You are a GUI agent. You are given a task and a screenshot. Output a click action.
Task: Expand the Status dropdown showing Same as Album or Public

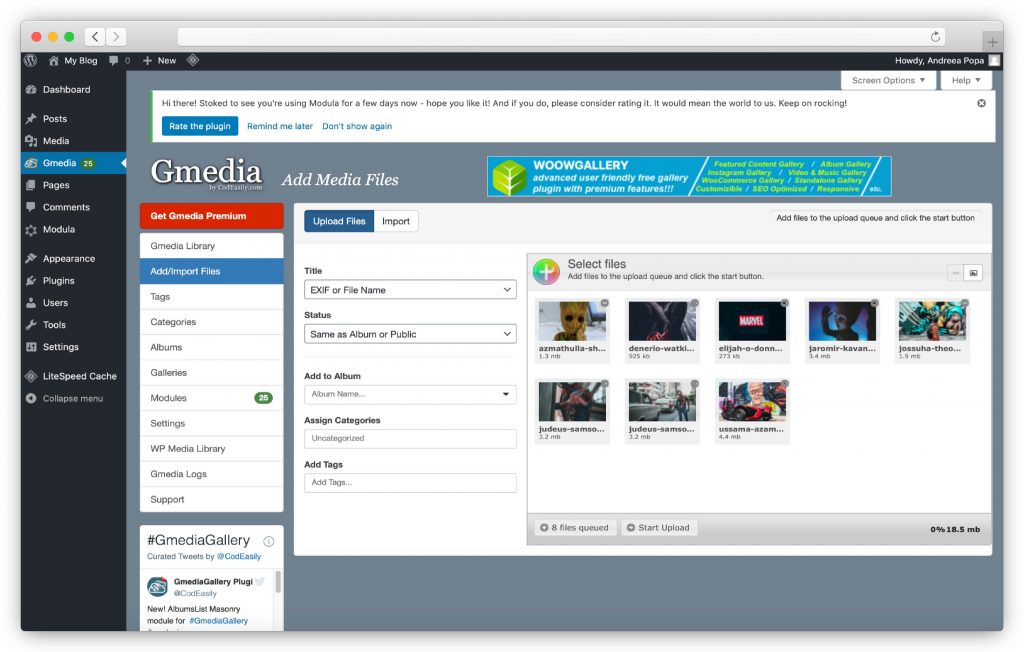(x=410, y=332)
